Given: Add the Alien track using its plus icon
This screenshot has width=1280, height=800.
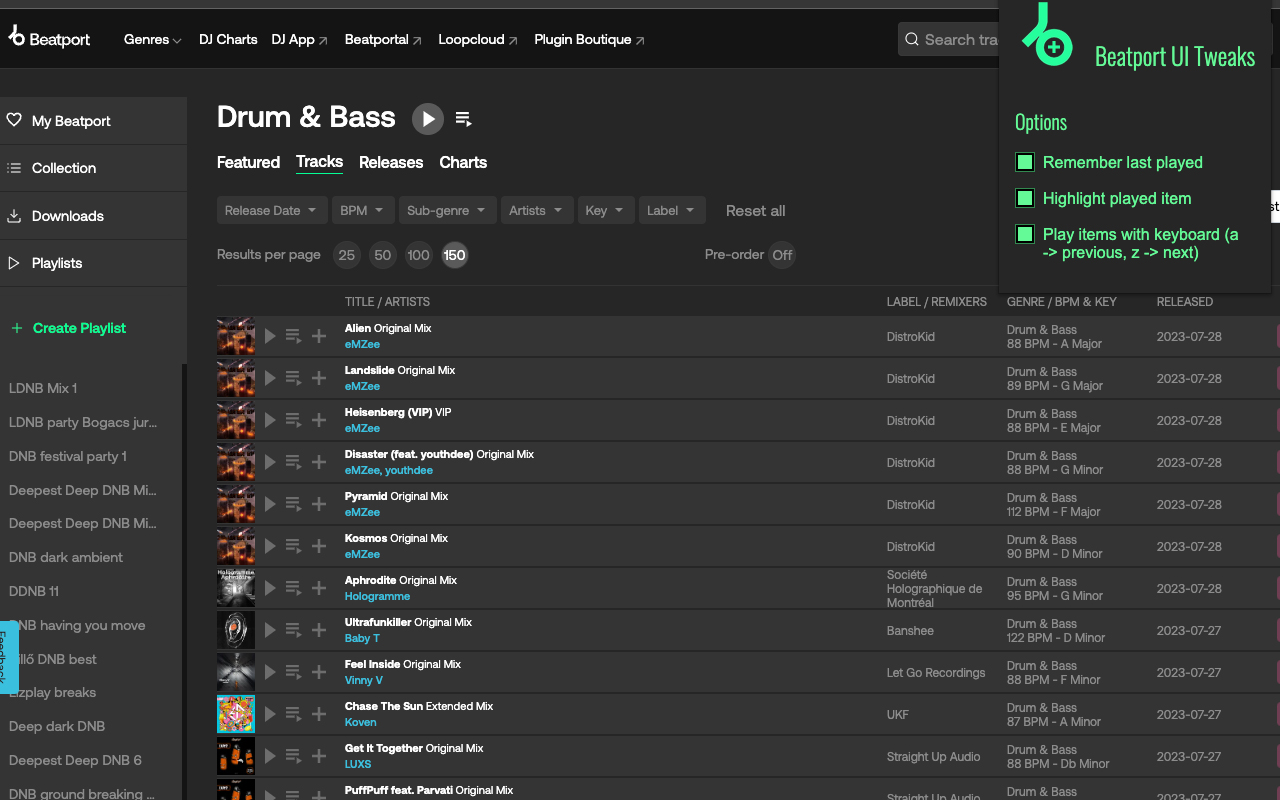Looking at the screenshot, I should point(319,336).
